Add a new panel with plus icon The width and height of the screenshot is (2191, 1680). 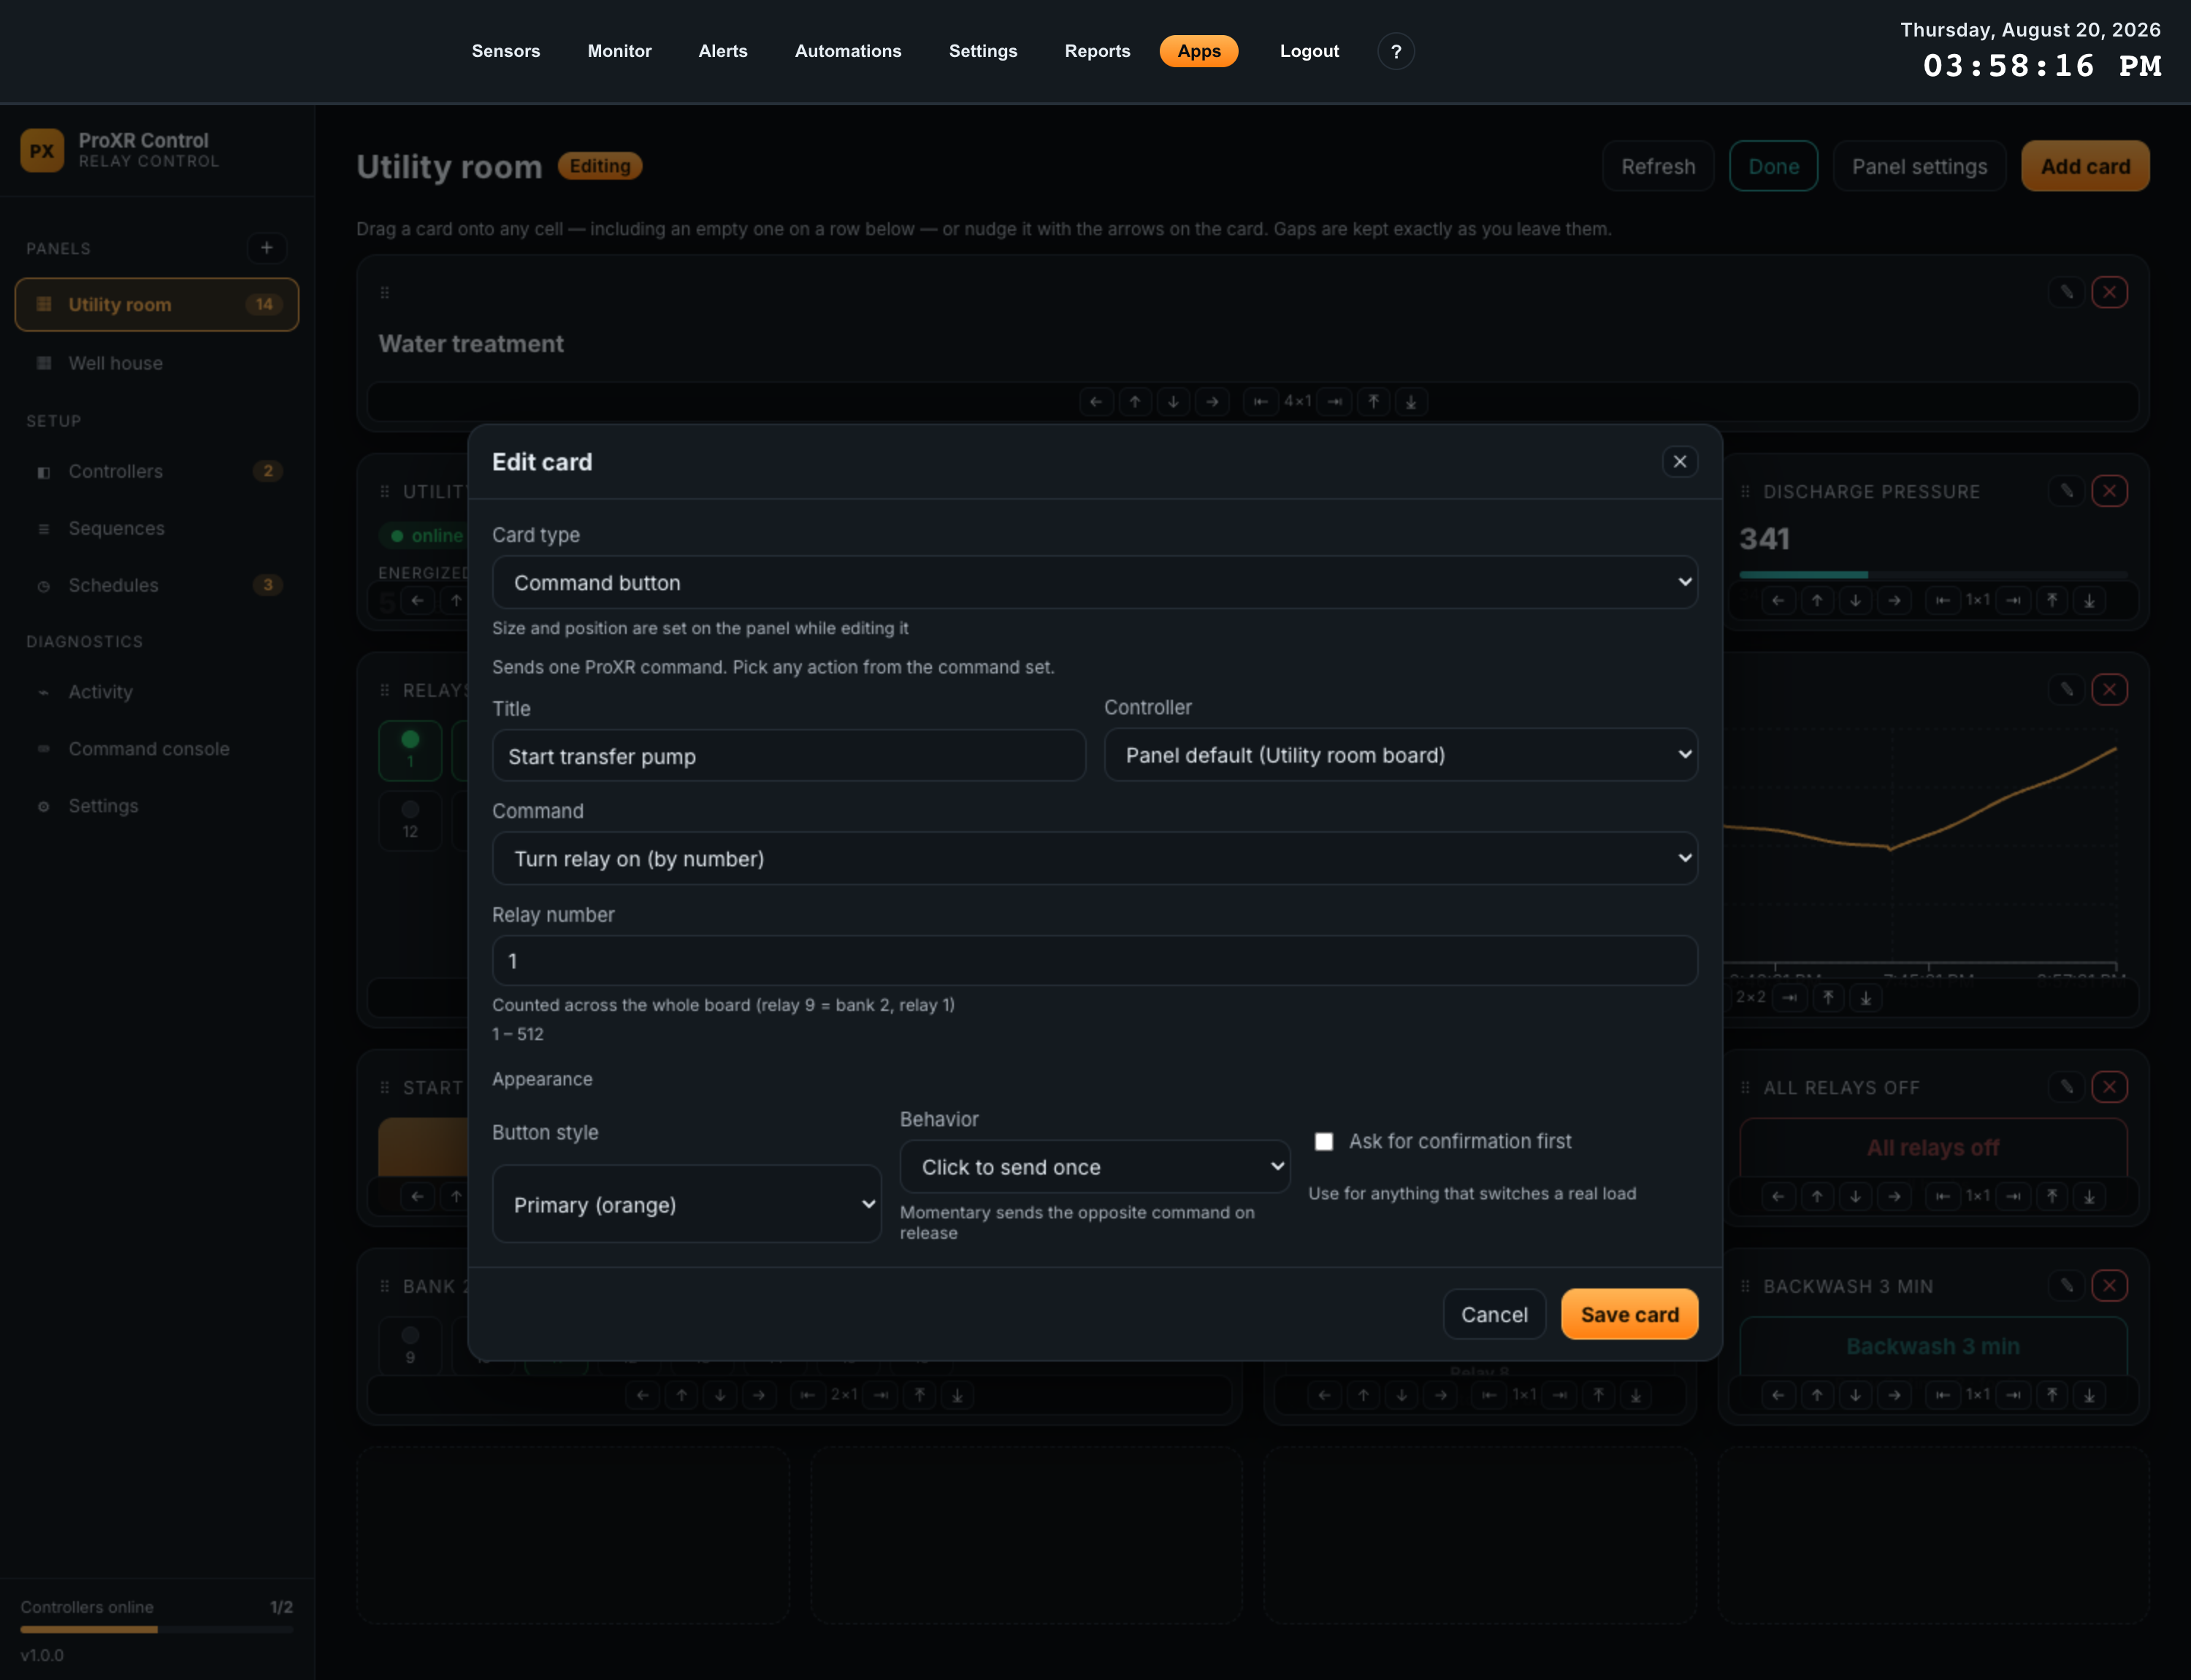(x=266, y=247)
